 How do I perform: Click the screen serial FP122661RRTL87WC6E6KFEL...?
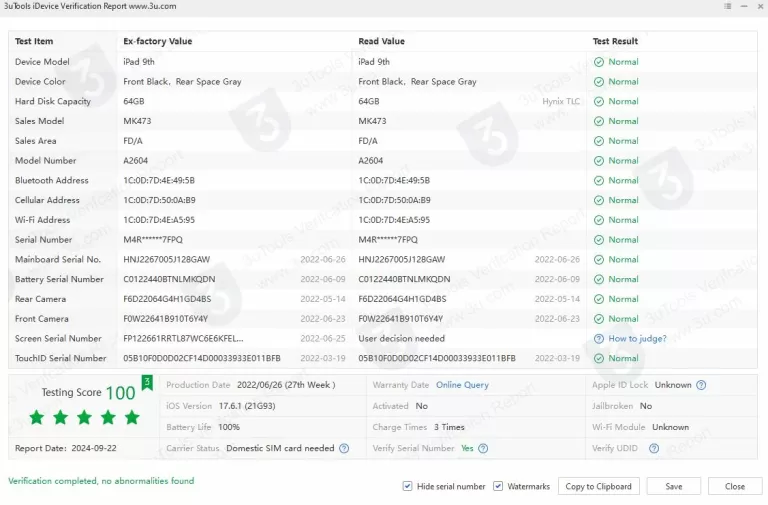point(183,338)
